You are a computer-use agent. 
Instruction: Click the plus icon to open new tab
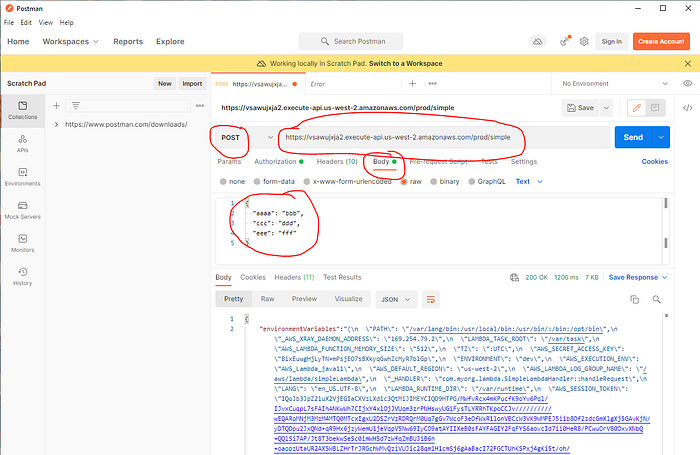[x=412, y=83]
